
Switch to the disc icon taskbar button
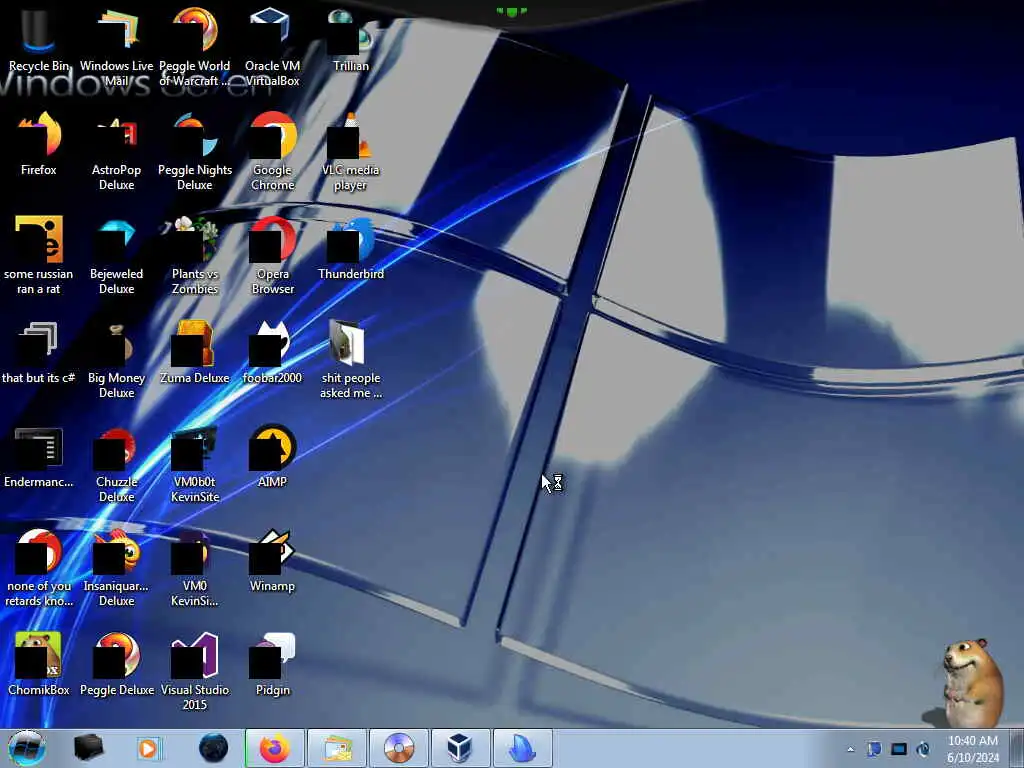(x=399, y=748)
